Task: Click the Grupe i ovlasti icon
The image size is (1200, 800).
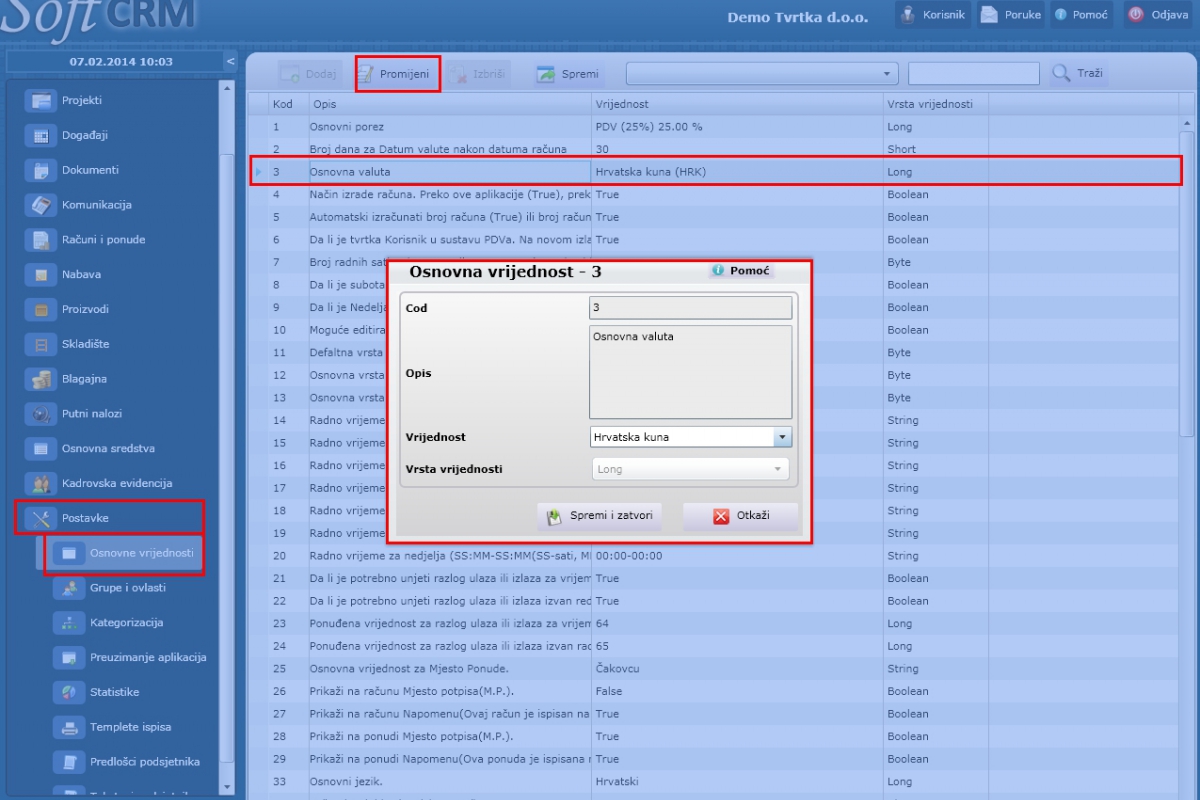Action: click(69, 588)
